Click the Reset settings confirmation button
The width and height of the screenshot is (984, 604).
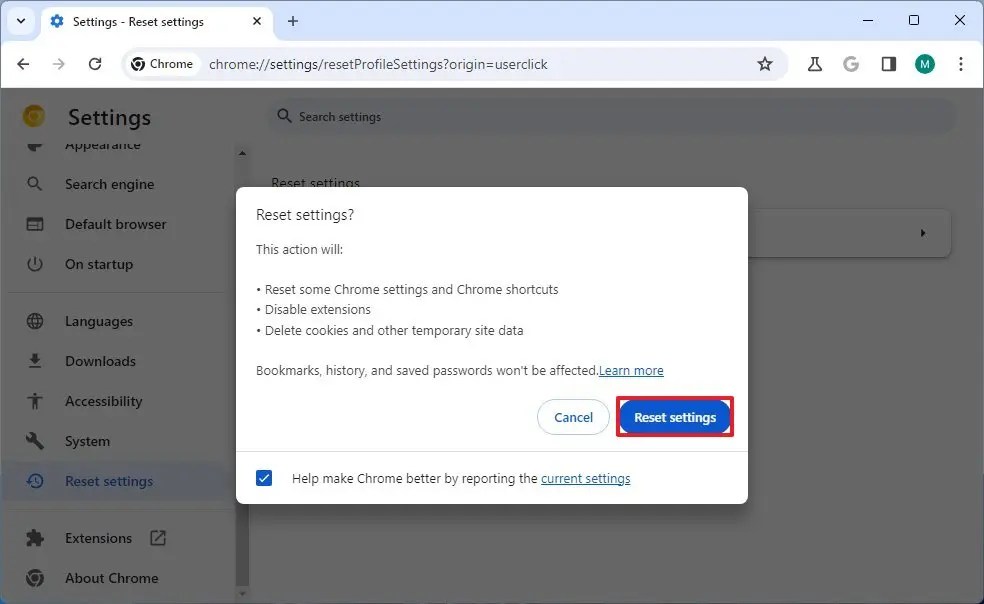pyautogui.click(x=675, y=417)
